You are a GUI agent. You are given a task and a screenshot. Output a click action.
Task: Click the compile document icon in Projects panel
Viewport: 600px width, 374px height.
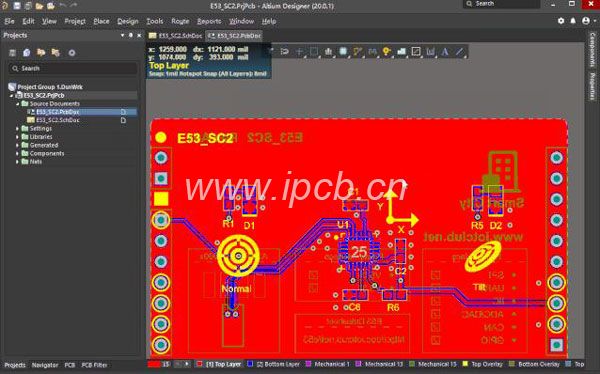pyautogui.click(x=26, y=53)
